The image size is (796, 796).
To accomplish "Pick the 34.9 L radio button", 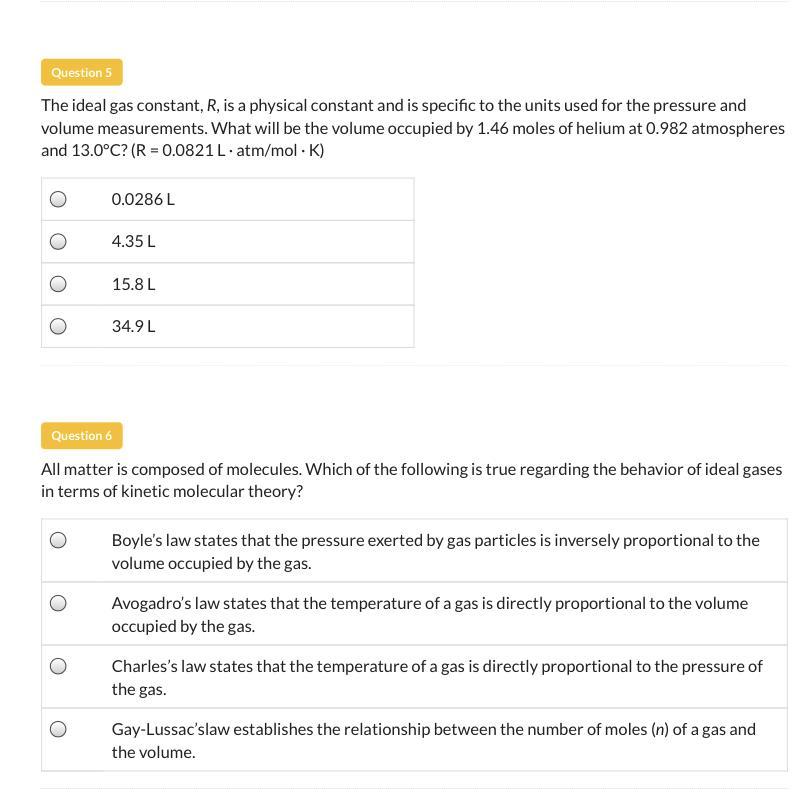I will click(x=58, y=326).
